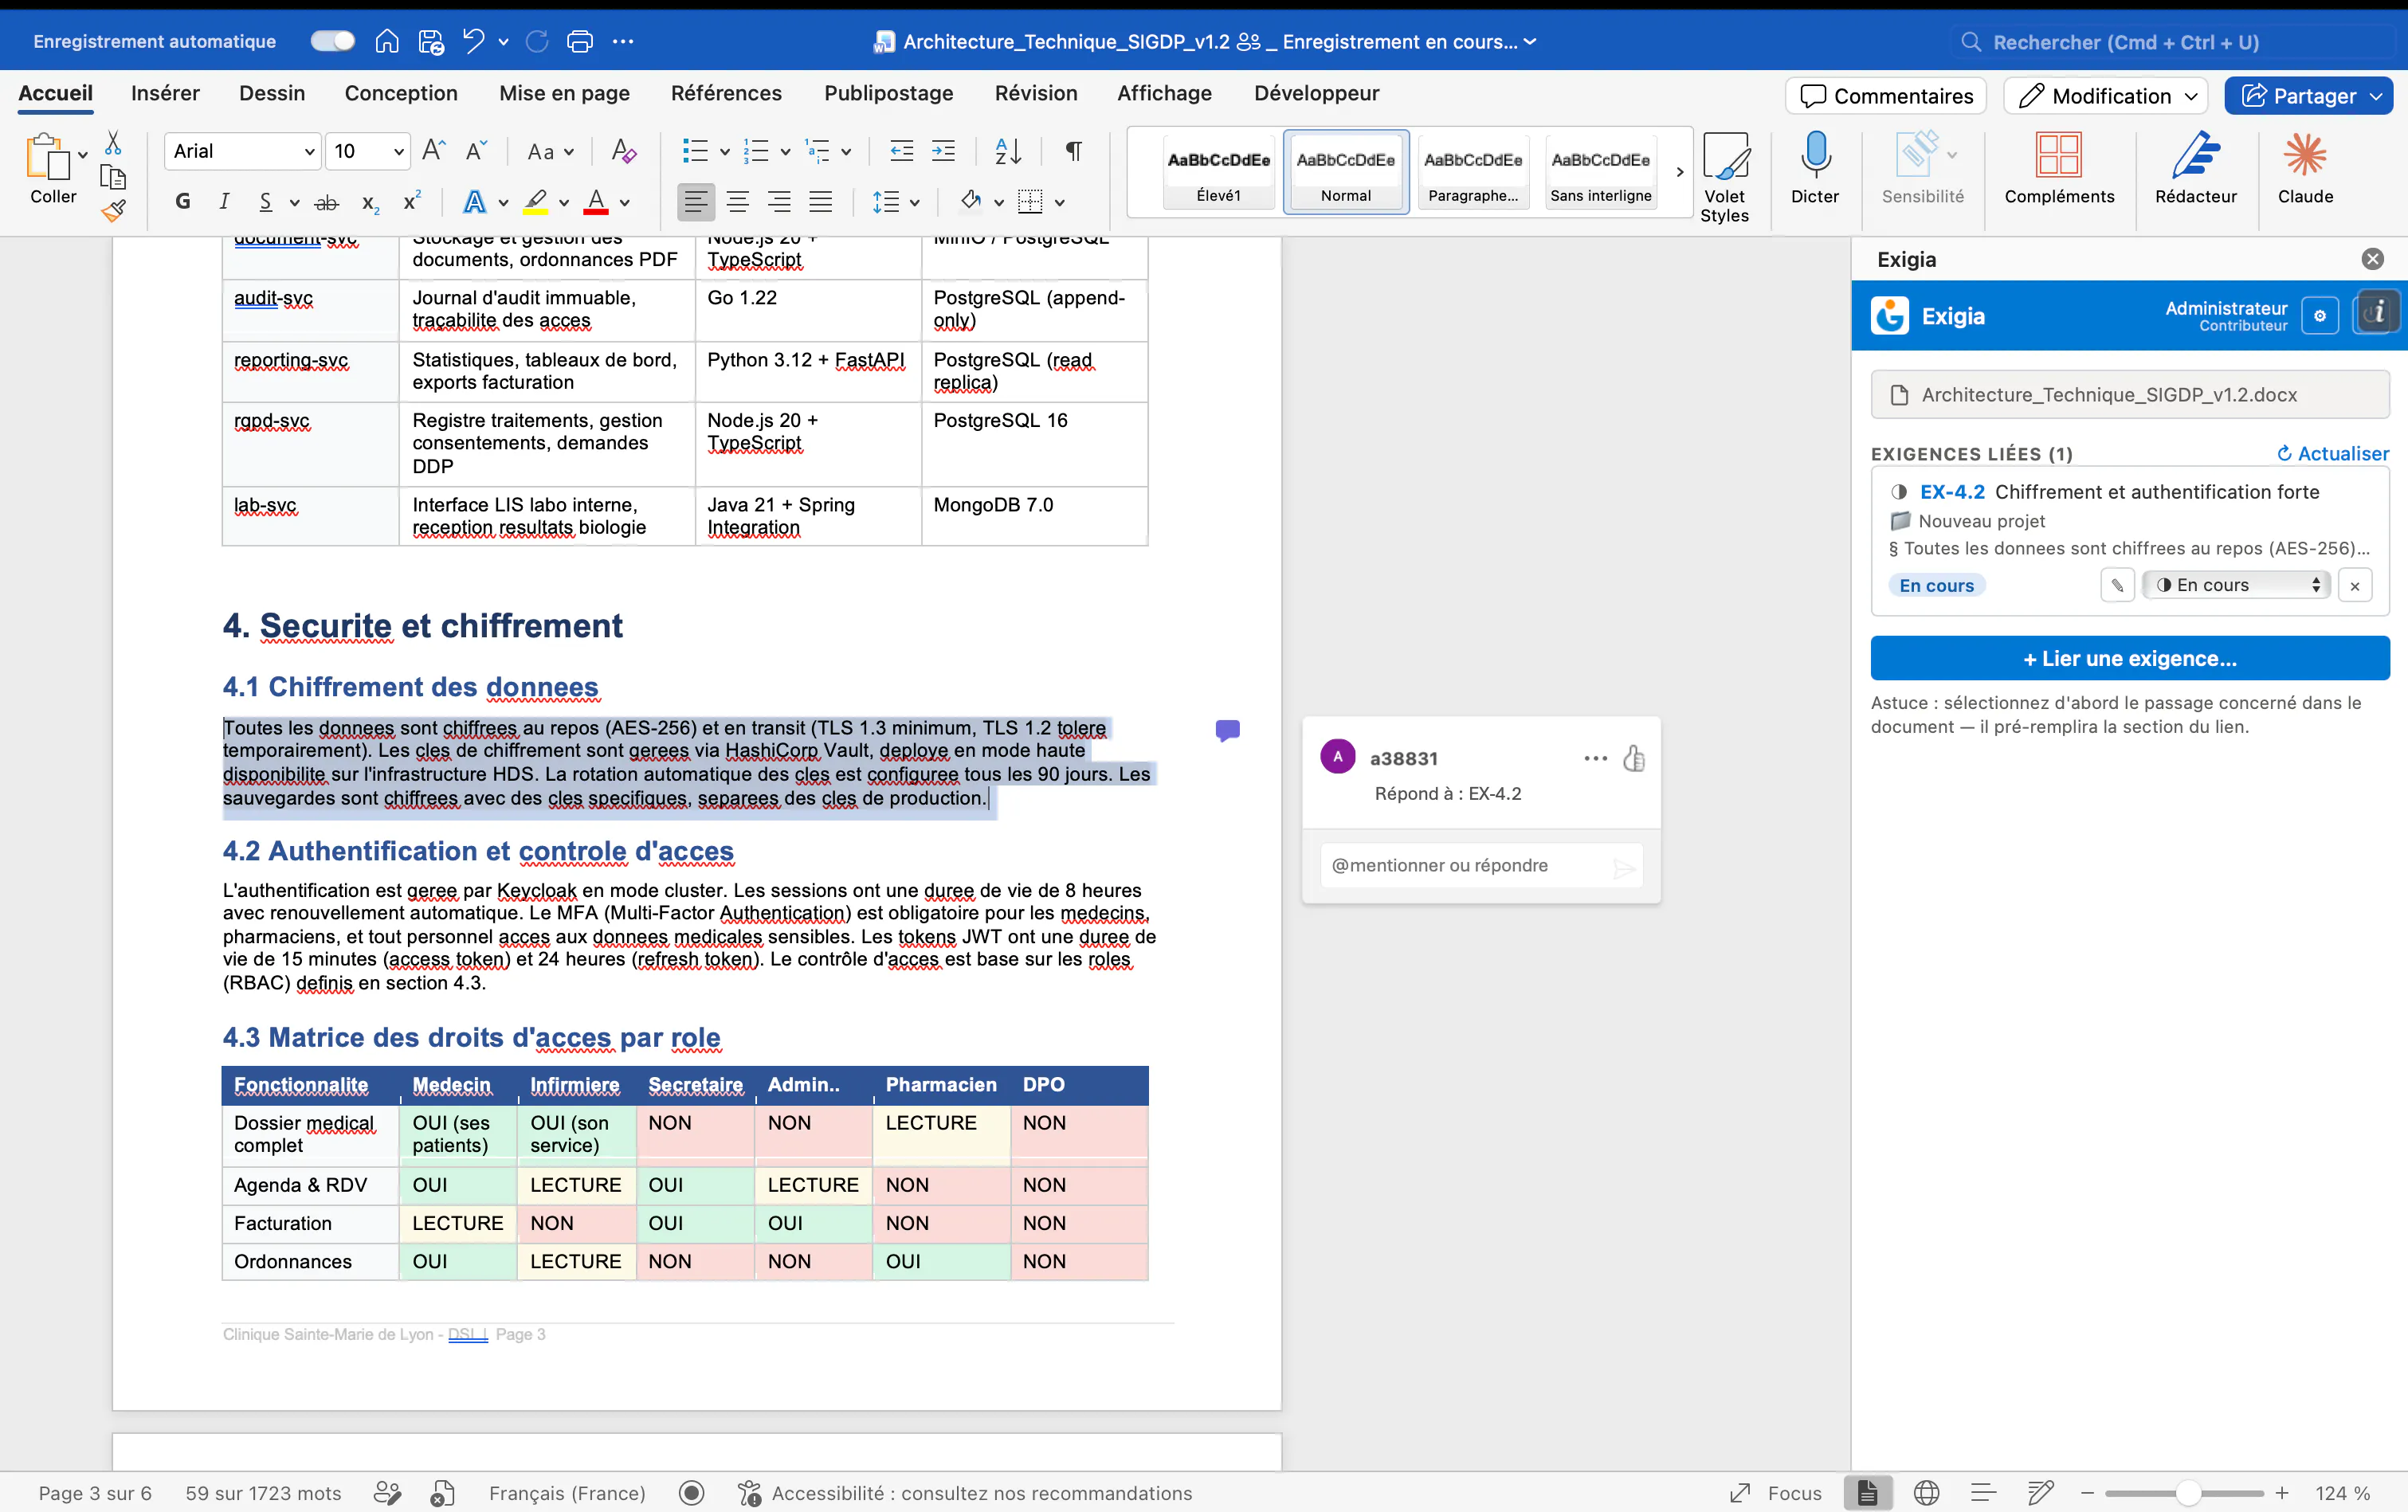Toggle italic formatting
Image resolution: width=2408 pixels, height=1512 pixels.
click(x=224, y=201)
